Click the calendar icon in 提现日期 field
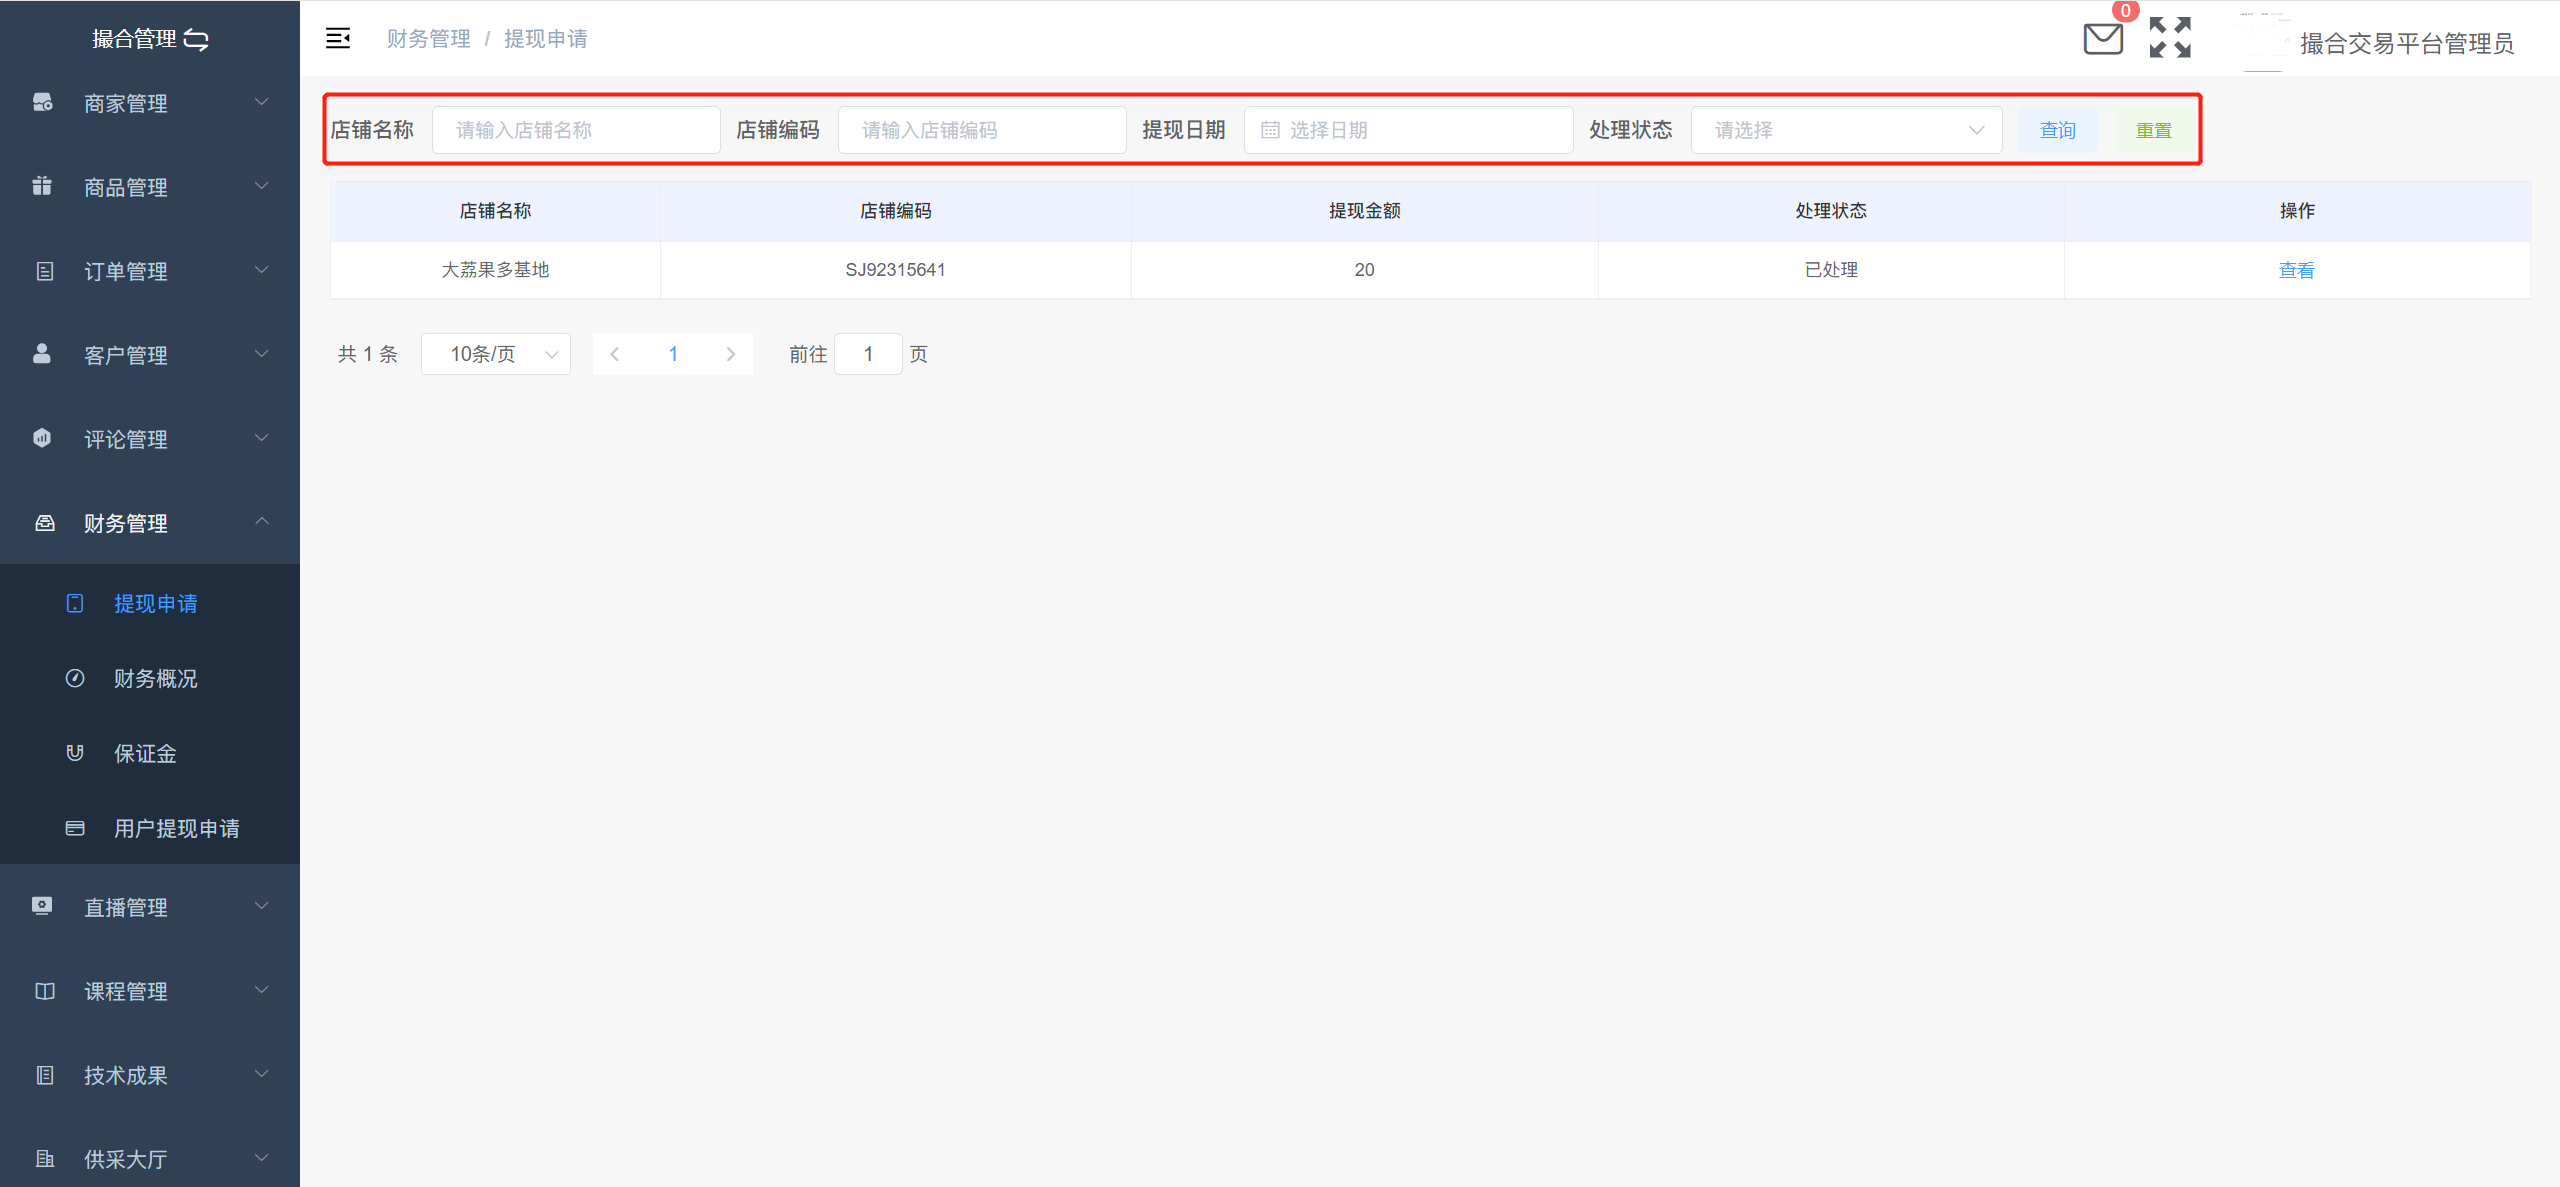 tap(1270, 130)
